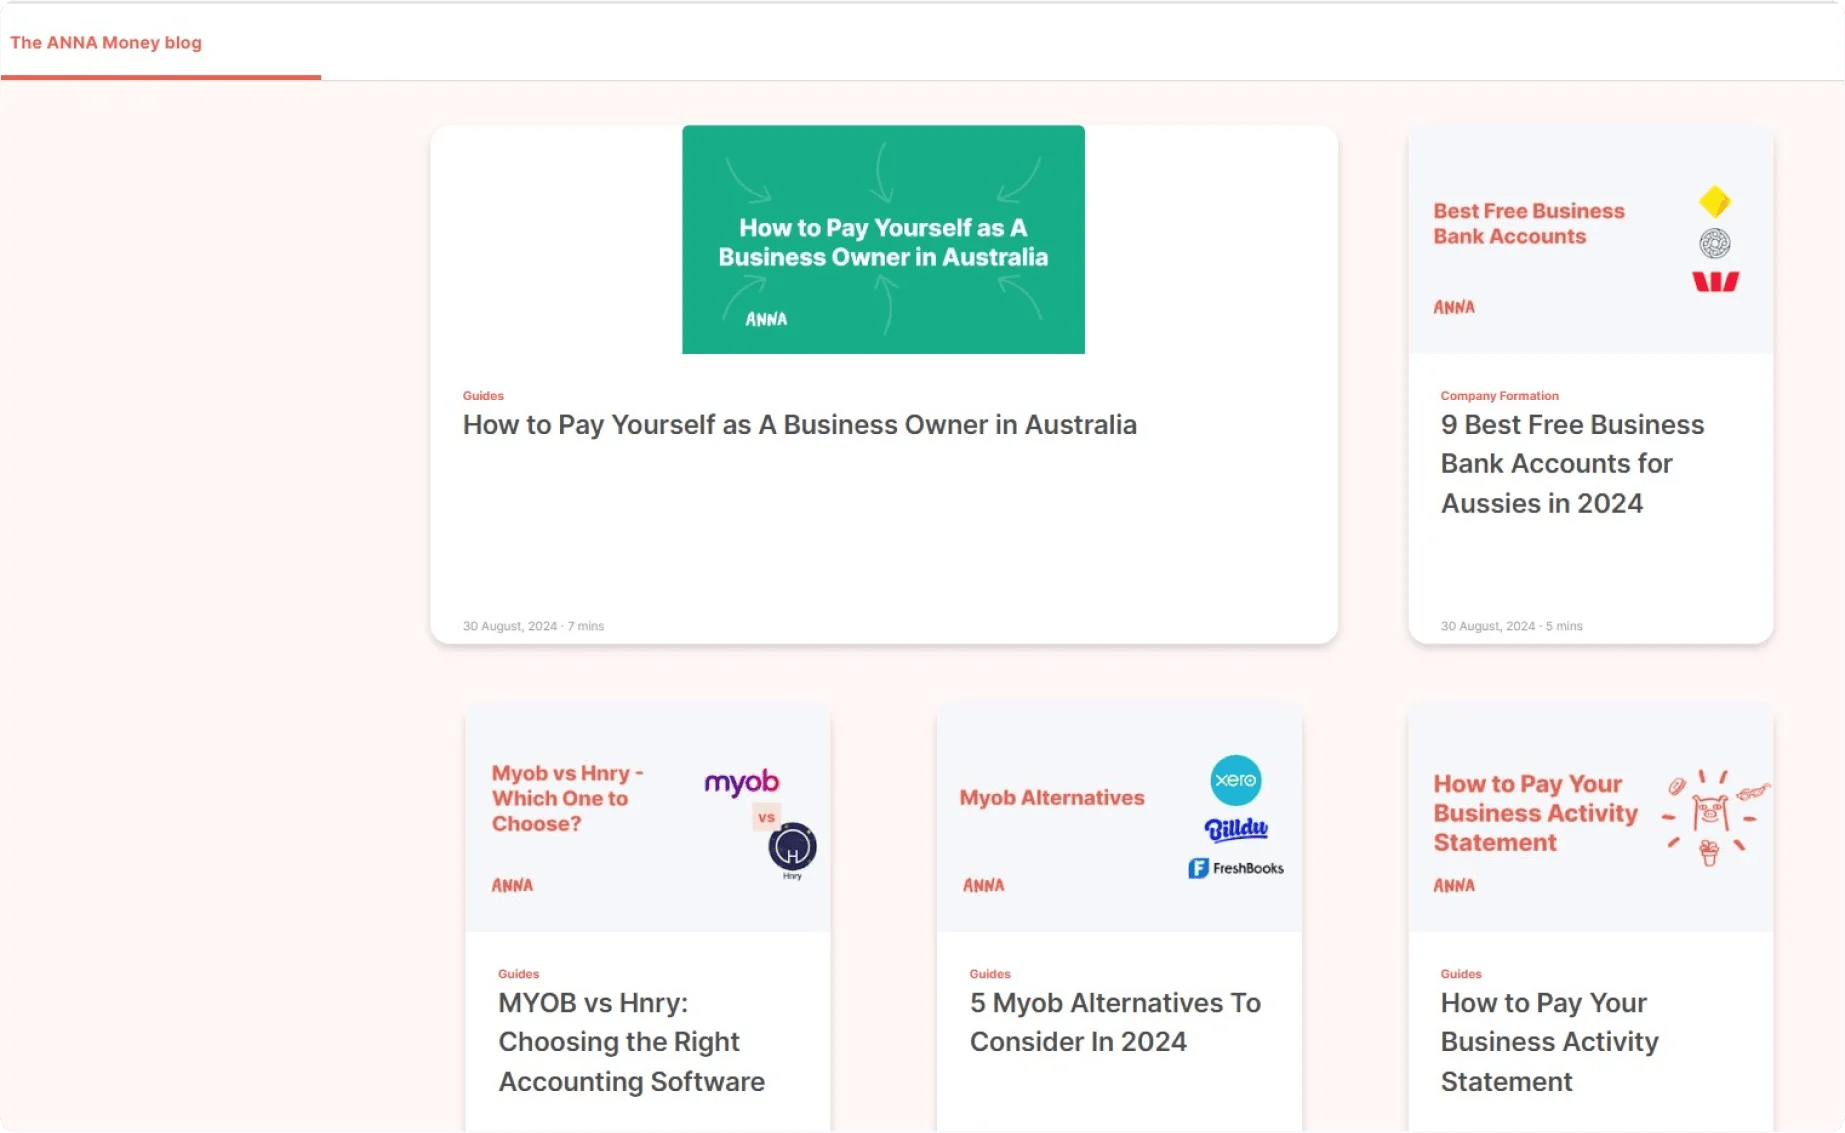This screenshot has height=1133, width=1845.
Task: Click ANNA logo in Best Free Business Bank Accounts card
Action: 1454,307
